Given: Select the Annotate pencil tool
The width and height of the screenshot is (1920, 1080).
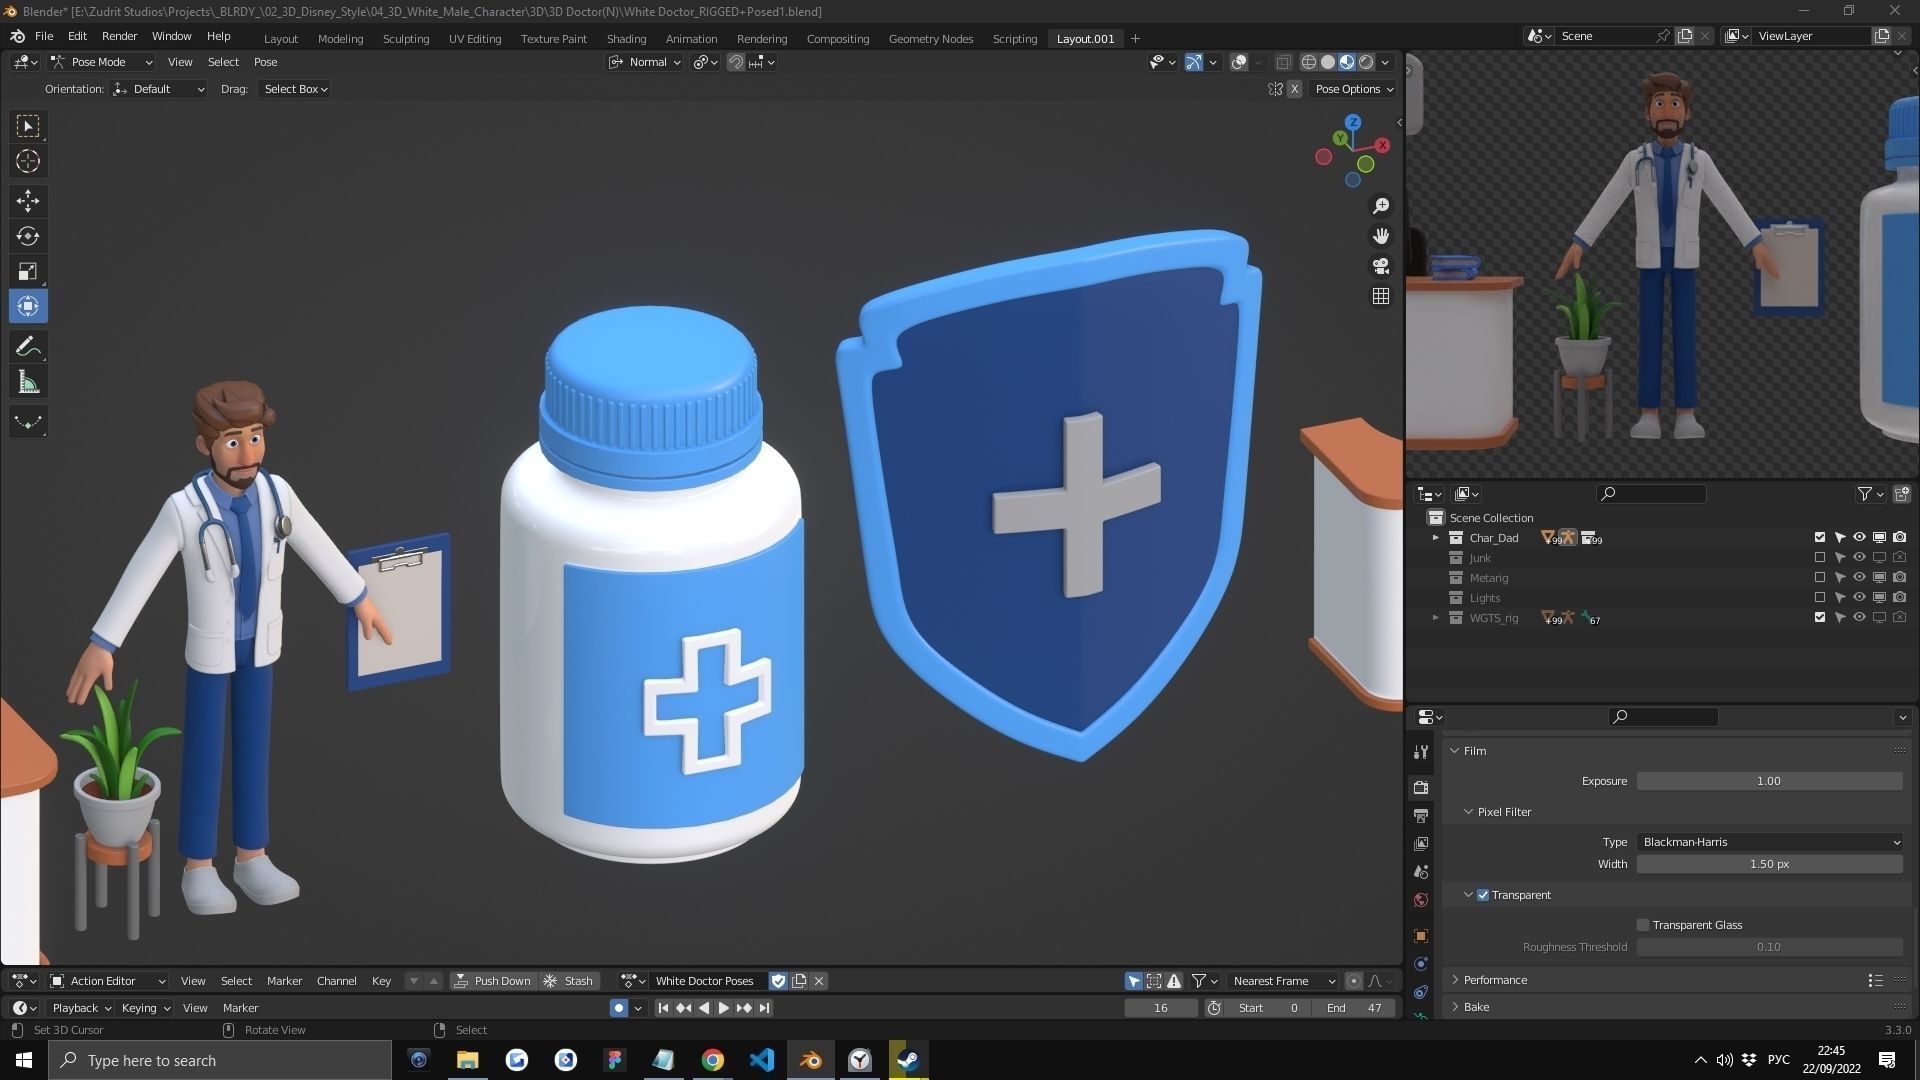Looking at the screenshot, I should 28,347.
